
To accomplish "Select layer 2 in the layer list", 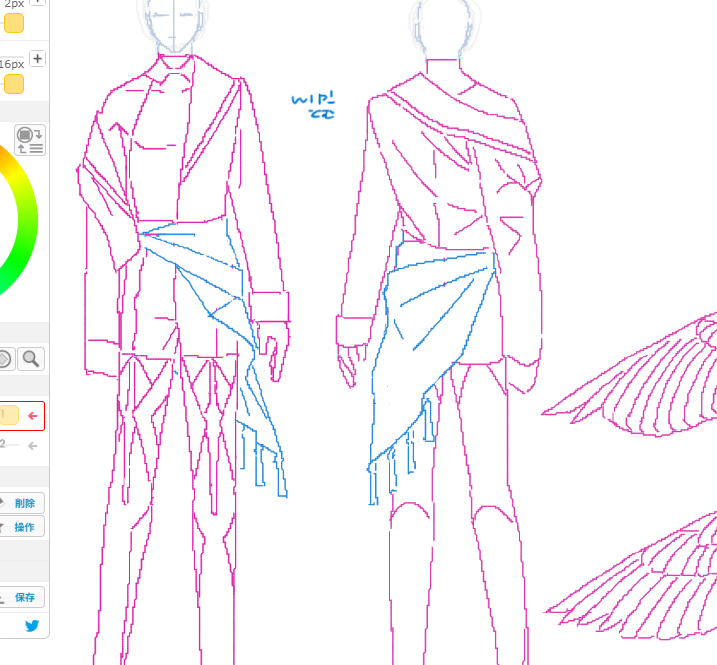I will pyautogui.click(x=10, y=446).
